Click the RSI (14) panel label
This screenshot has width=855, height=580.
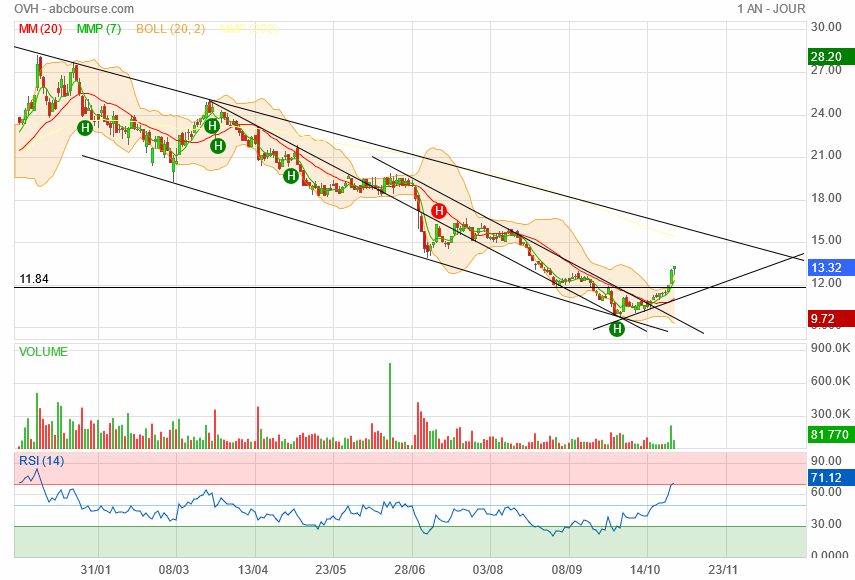(41, 461)
